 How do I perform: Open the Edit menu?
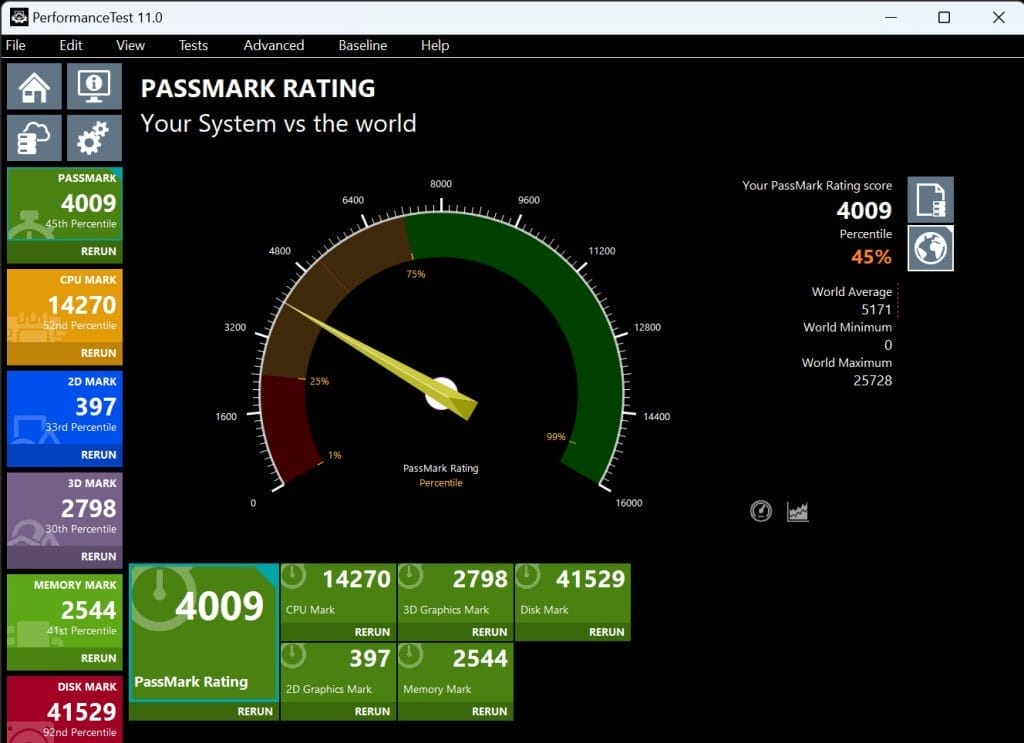[x=71, y=45]
